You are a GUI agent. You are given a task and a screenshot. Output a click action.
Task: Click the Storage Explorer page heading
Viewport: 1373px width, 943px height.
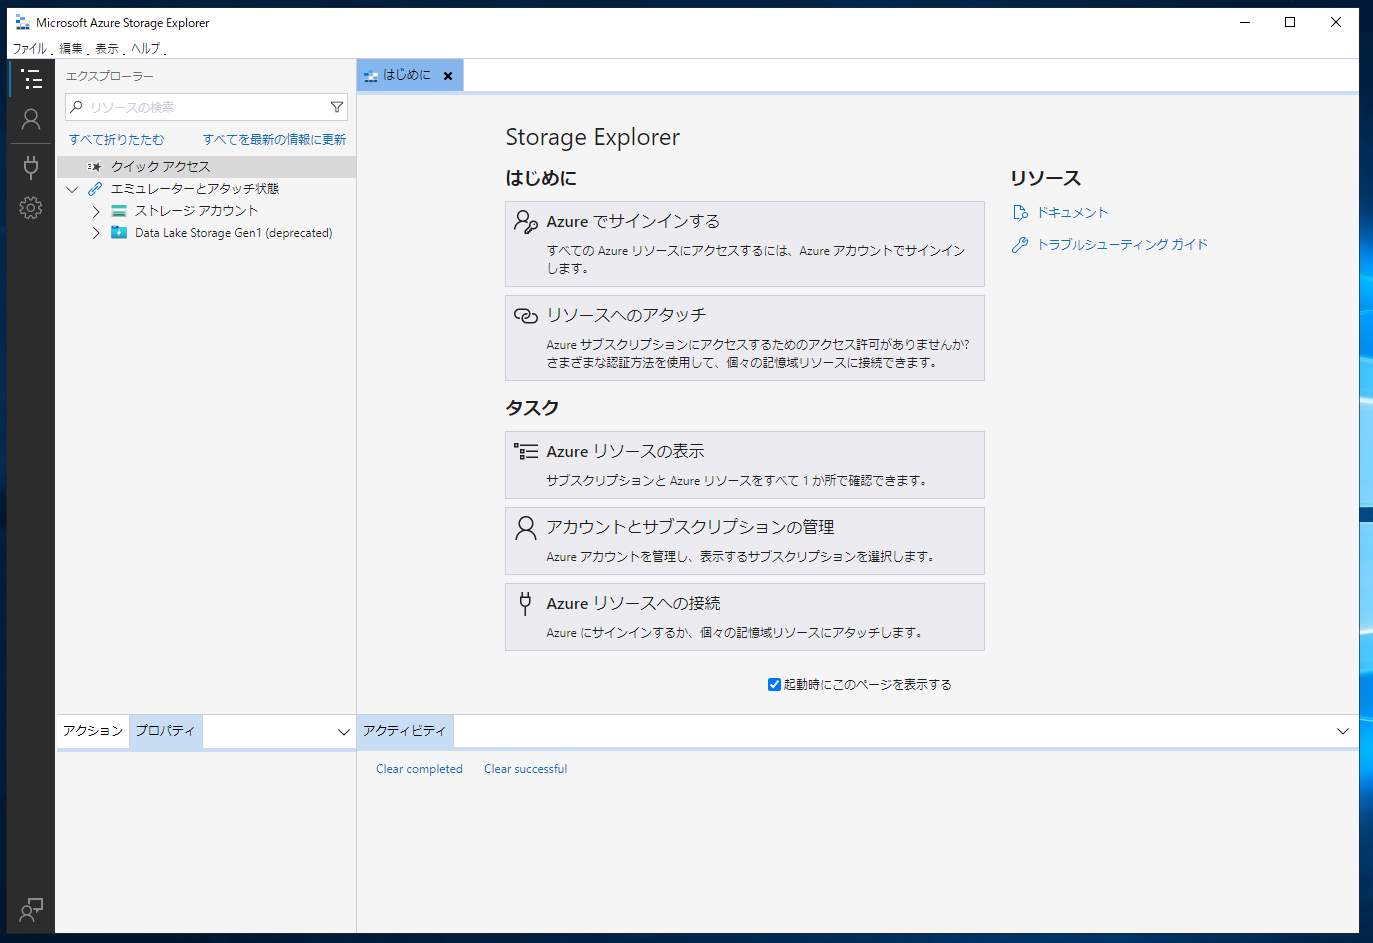592,137
